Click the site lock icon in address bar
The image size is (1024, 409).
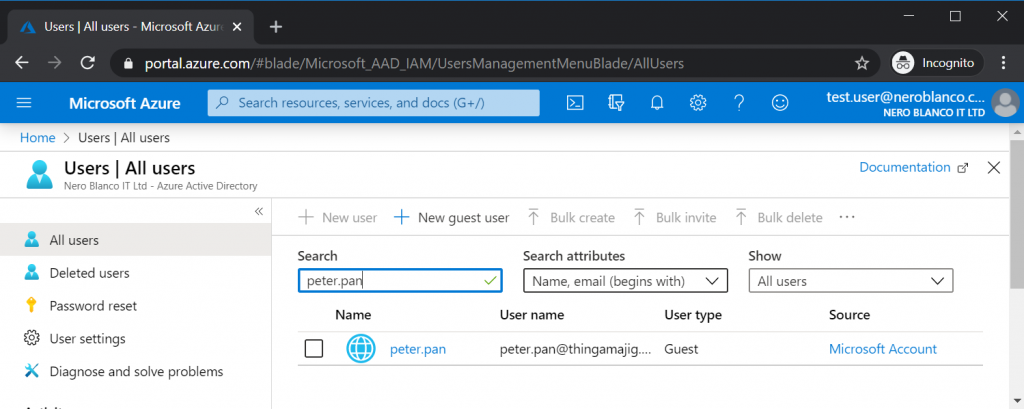[128, 63]
